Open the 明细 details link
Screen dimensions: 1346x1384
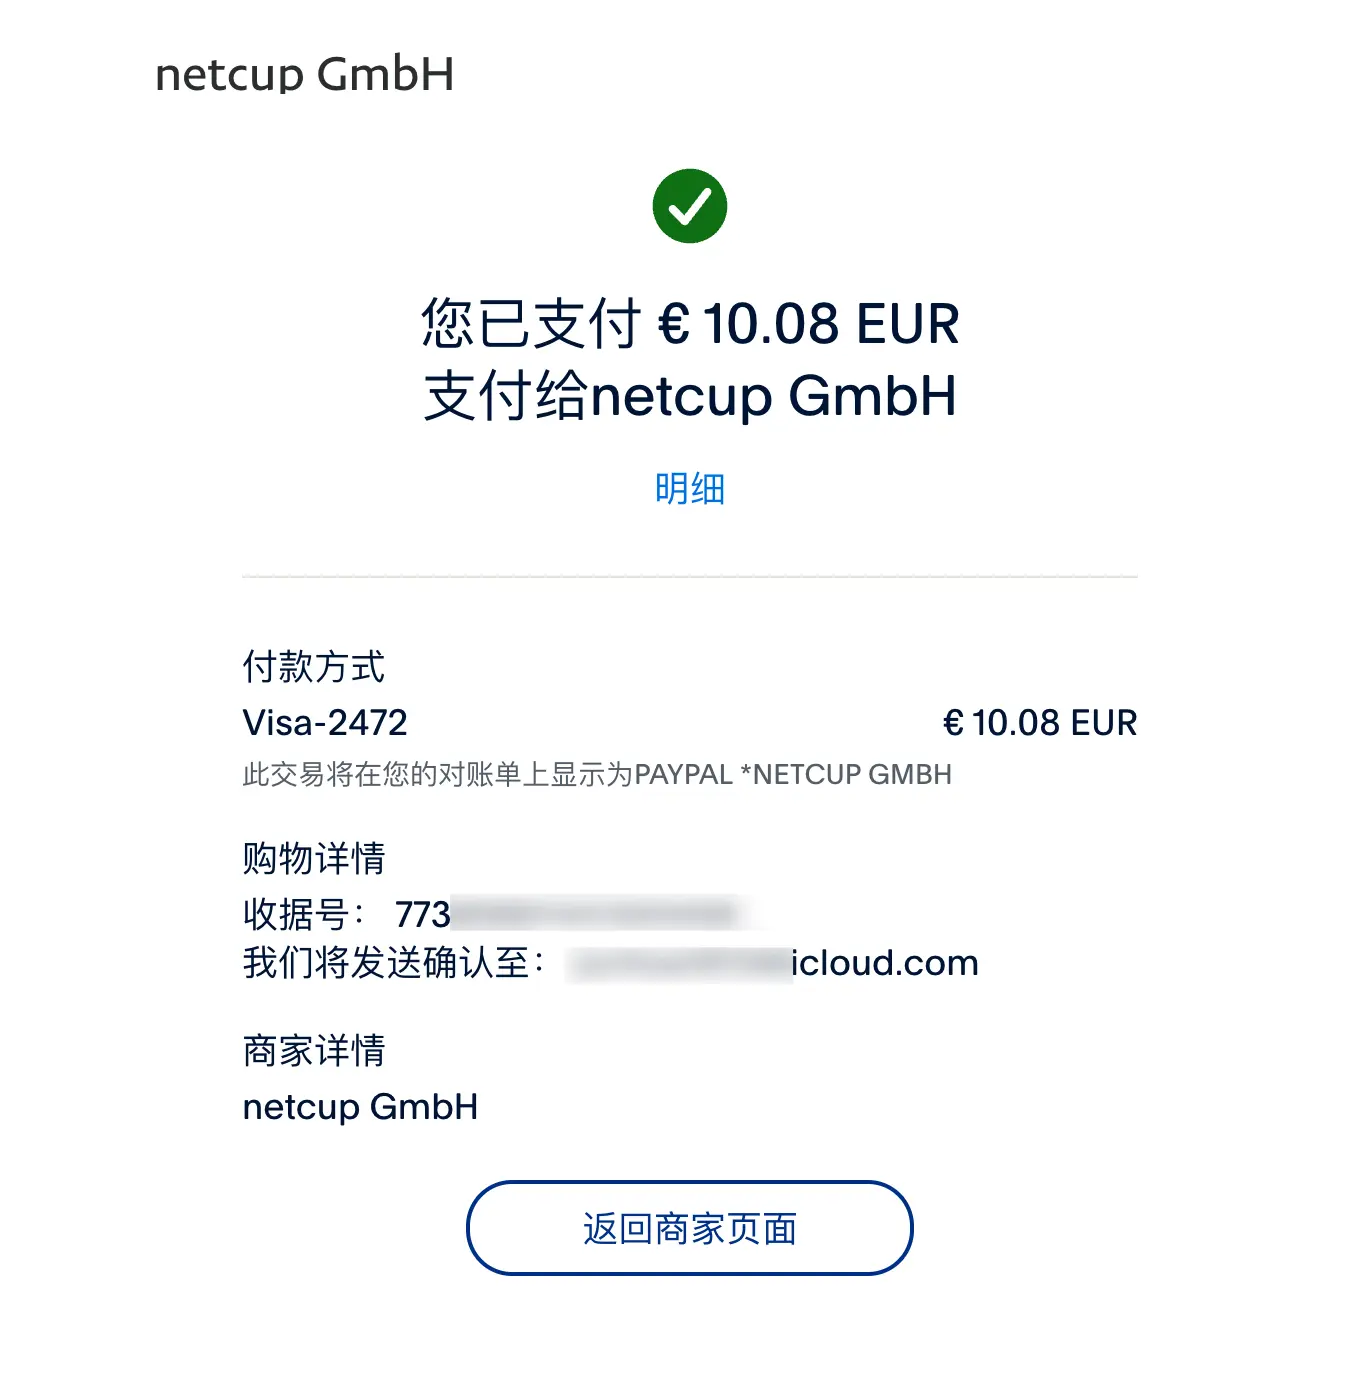pos(689,489)
